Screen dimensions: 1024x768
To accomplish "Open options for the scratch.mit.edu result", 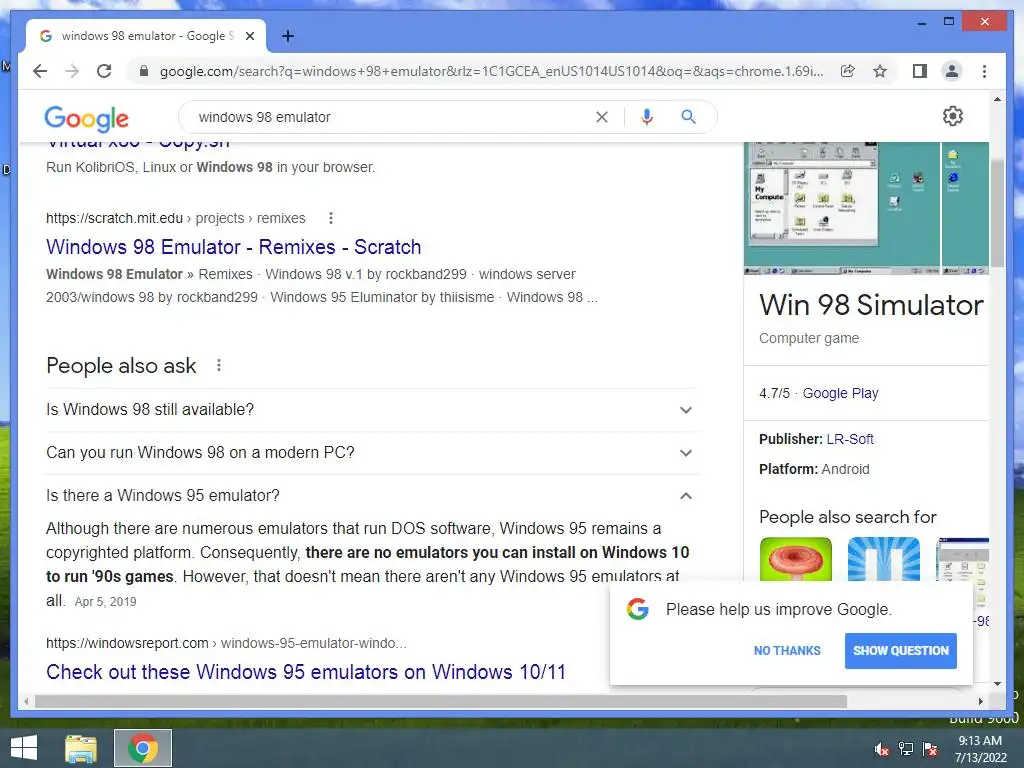I will [330, 218].
